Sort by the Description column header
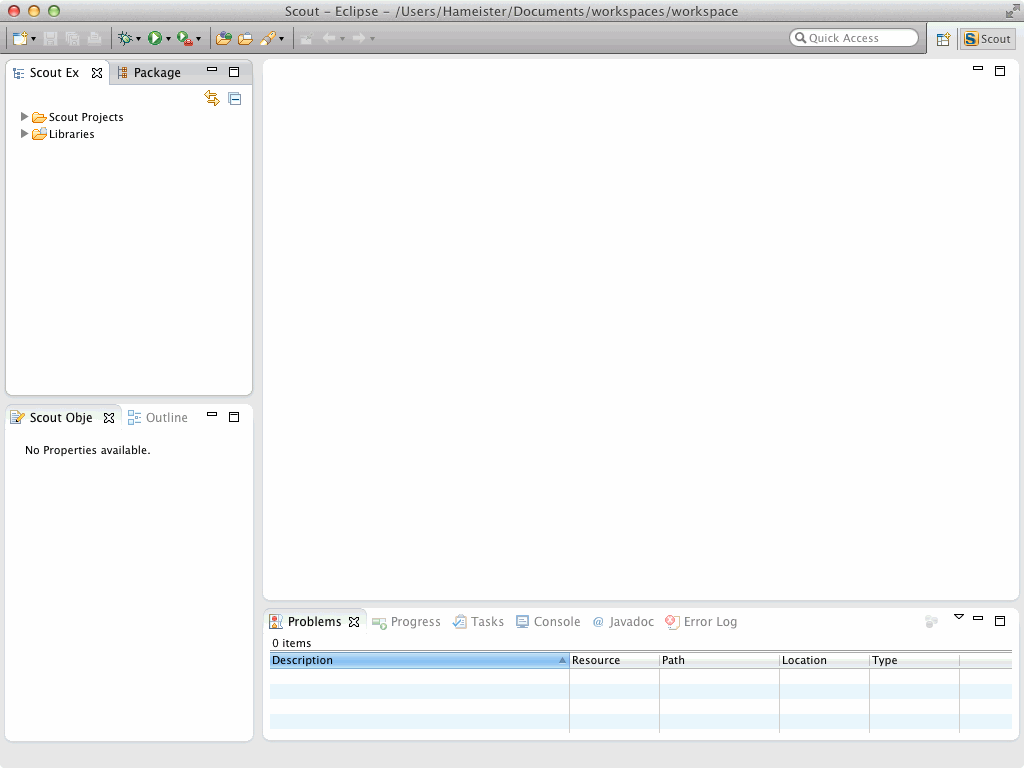The image size is (1024, 768). tap(418, 660)
